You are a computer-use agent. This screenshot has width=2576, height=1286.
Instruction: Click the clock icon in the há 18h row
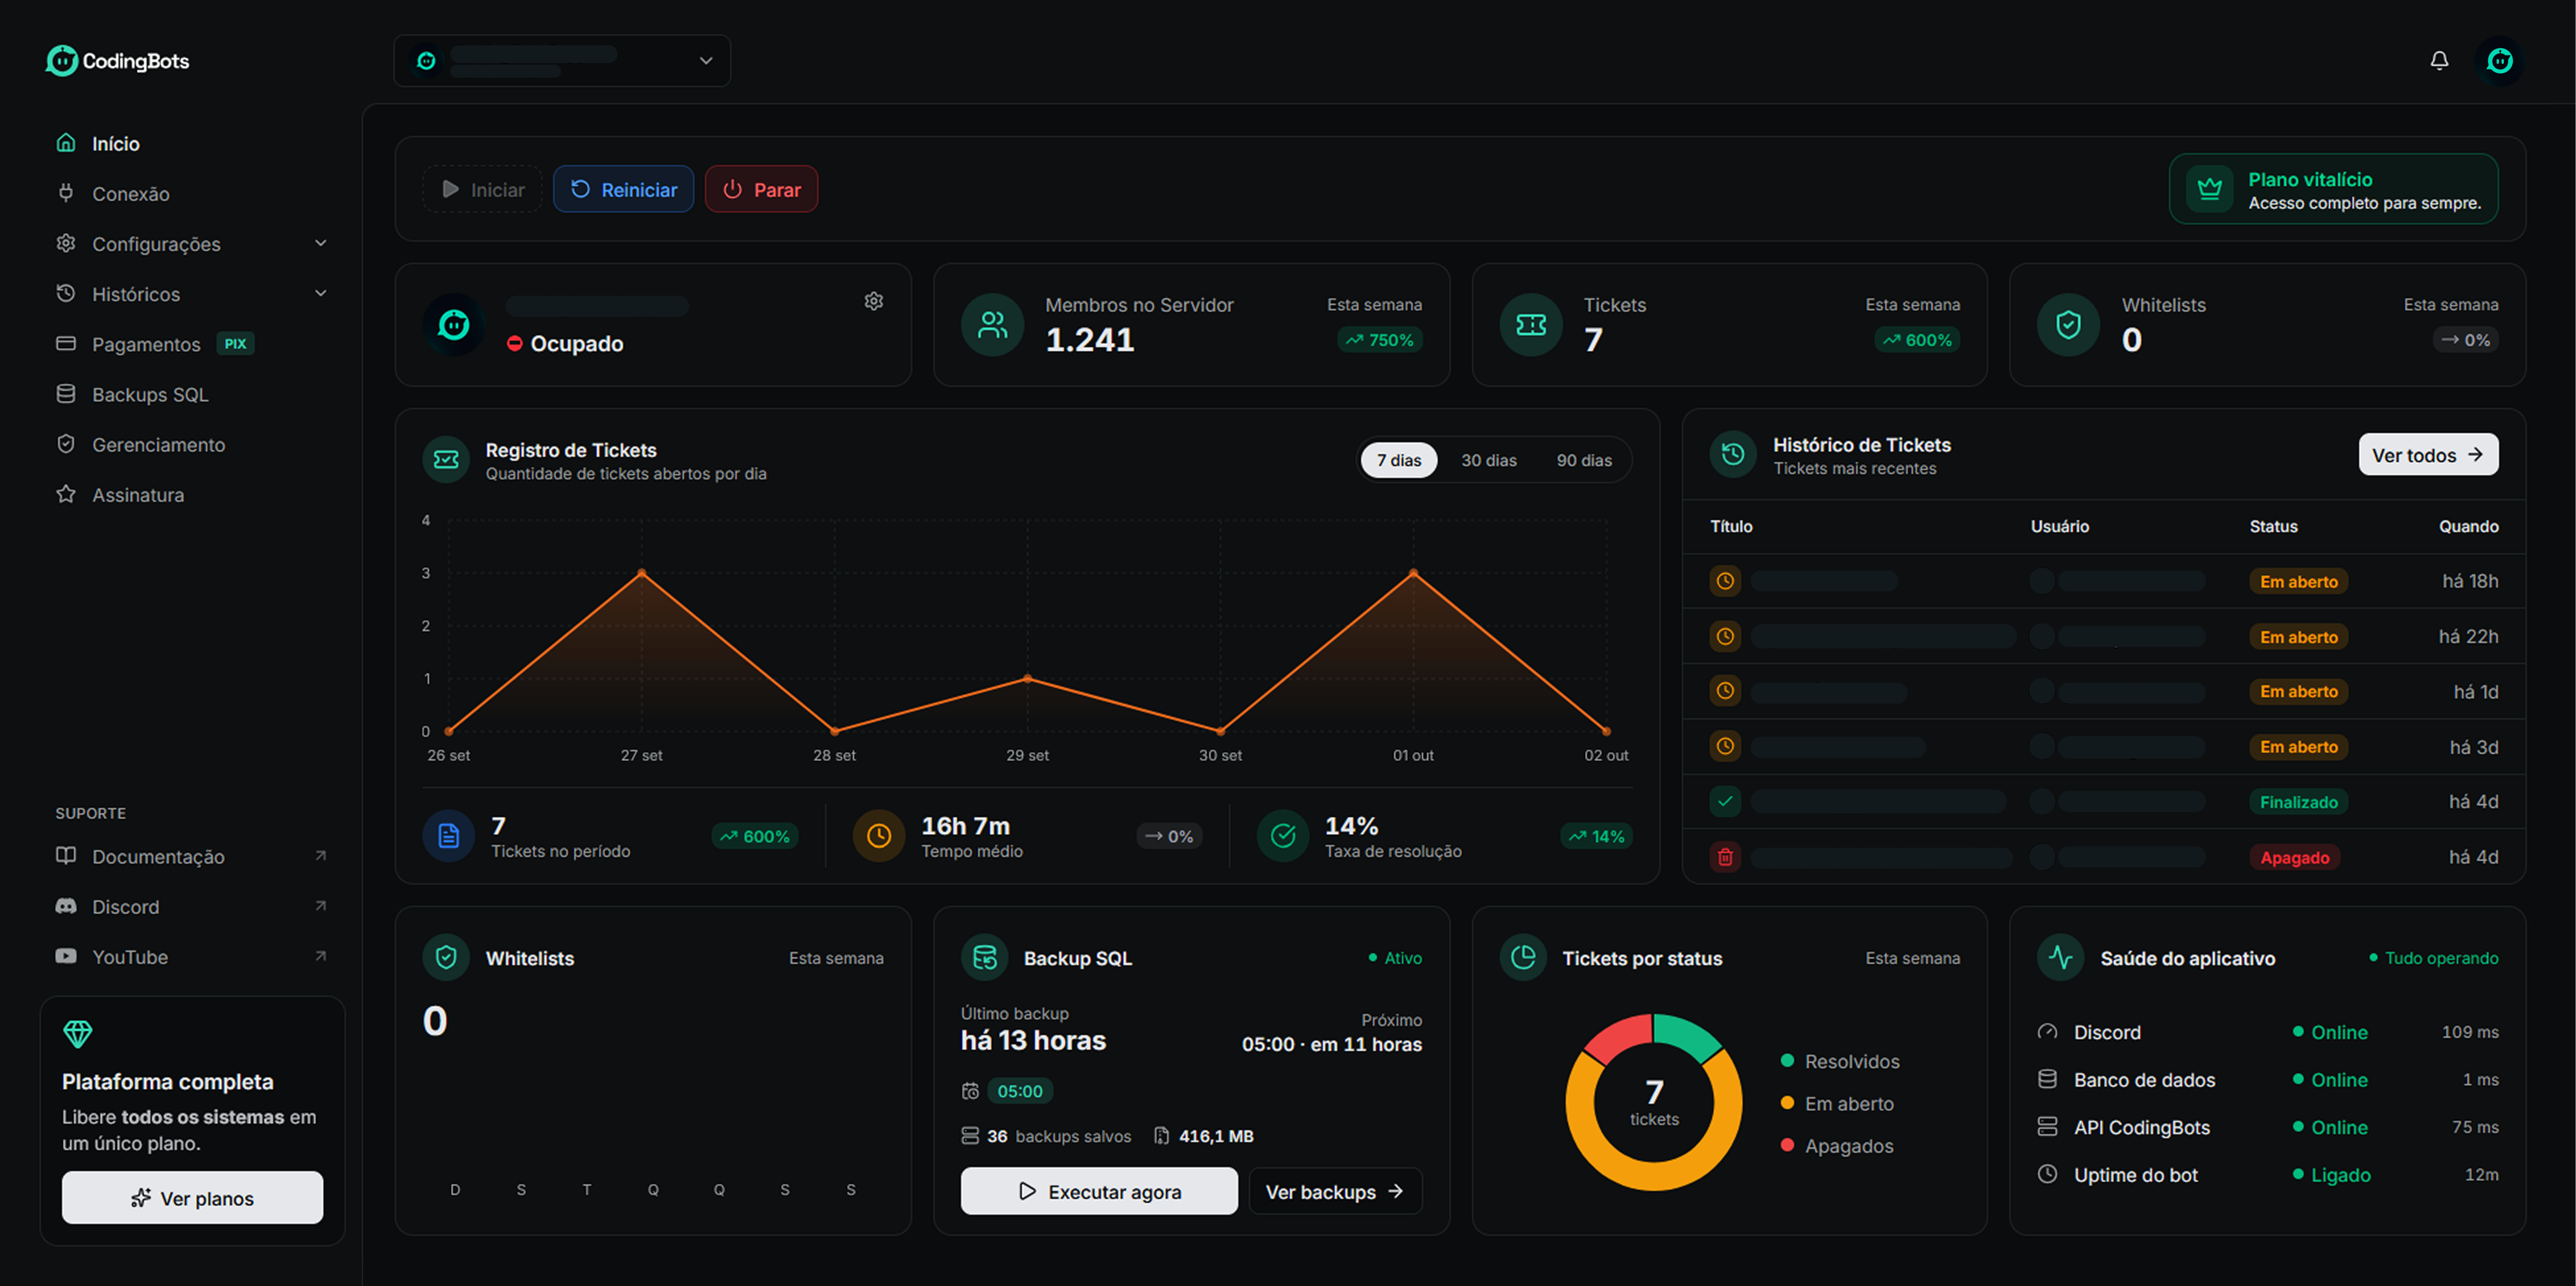(x=1725, y=581)
